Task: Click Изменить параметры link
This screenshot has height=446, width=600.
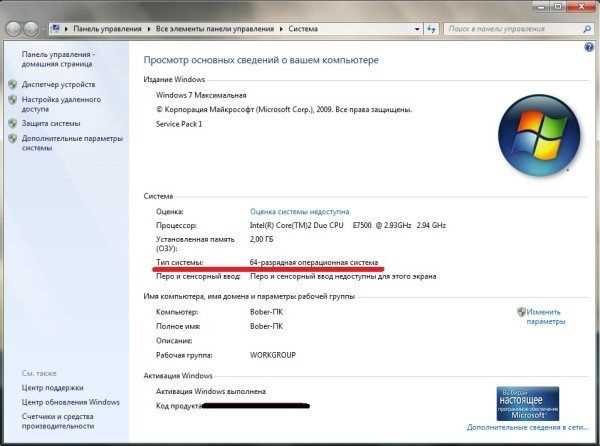Action: (x=546, y=317)
